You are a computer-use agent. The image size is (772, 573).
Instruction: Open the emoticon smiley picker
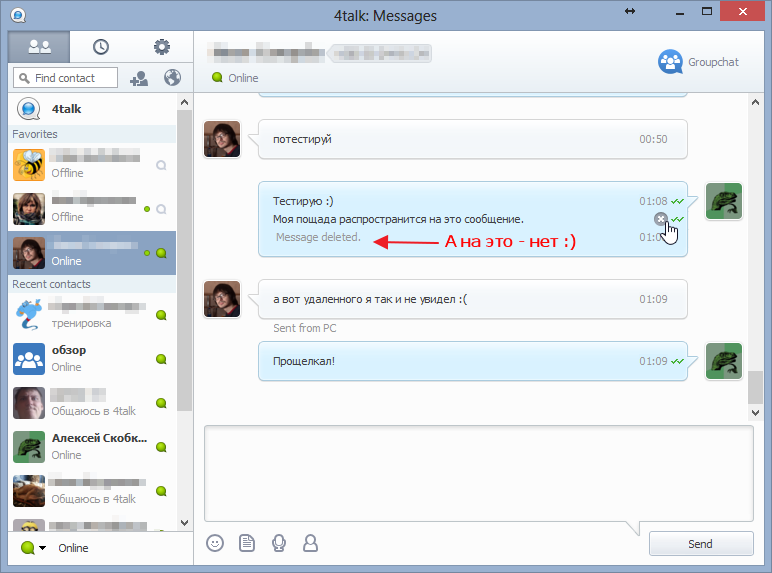(x=215, y=543)
